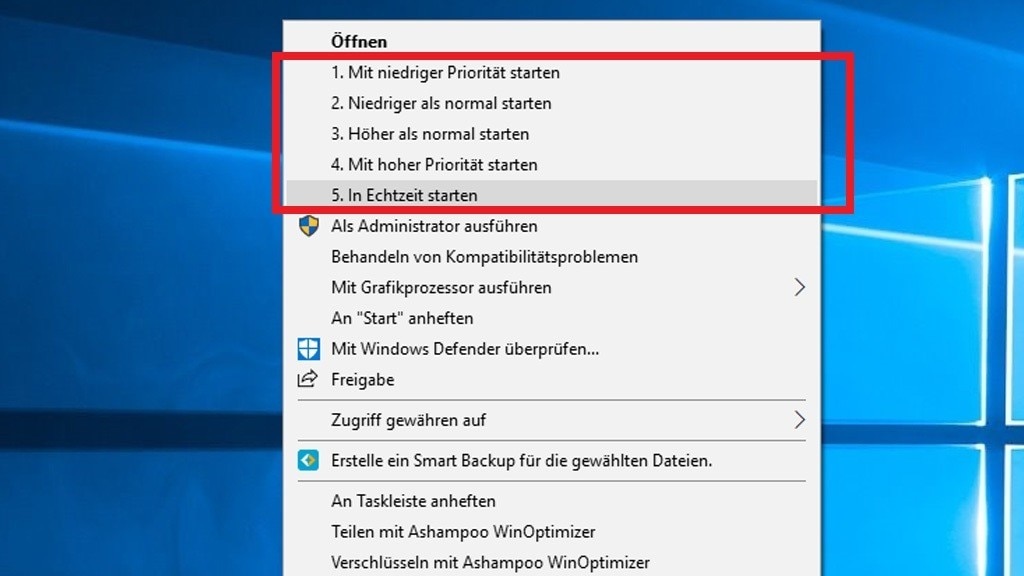Click the Freigabe share icon
1024x576 pixels.
(x=308, y=380)
